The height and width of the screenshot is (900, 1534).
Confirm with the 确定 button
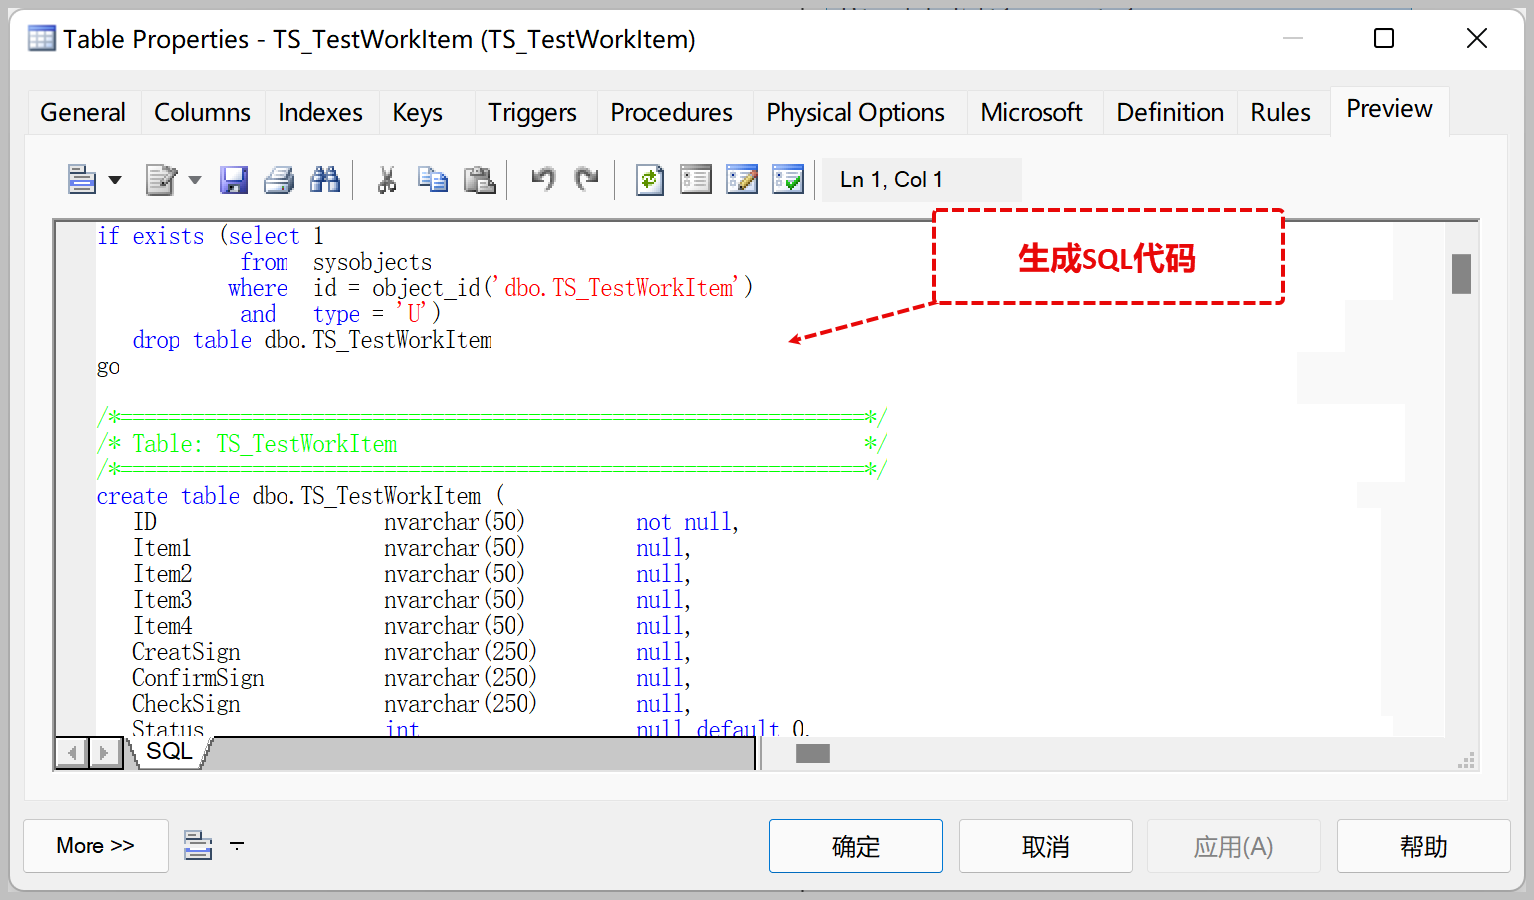point(856,846)
